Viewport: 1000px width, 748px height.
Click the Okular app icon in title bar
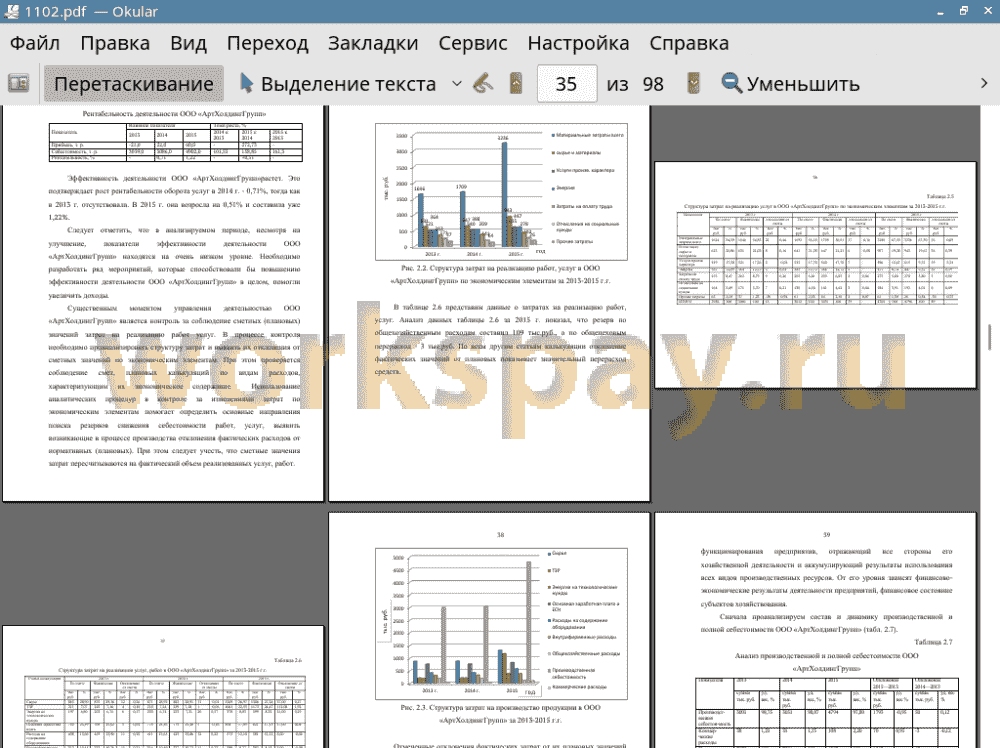click(11, 11)
